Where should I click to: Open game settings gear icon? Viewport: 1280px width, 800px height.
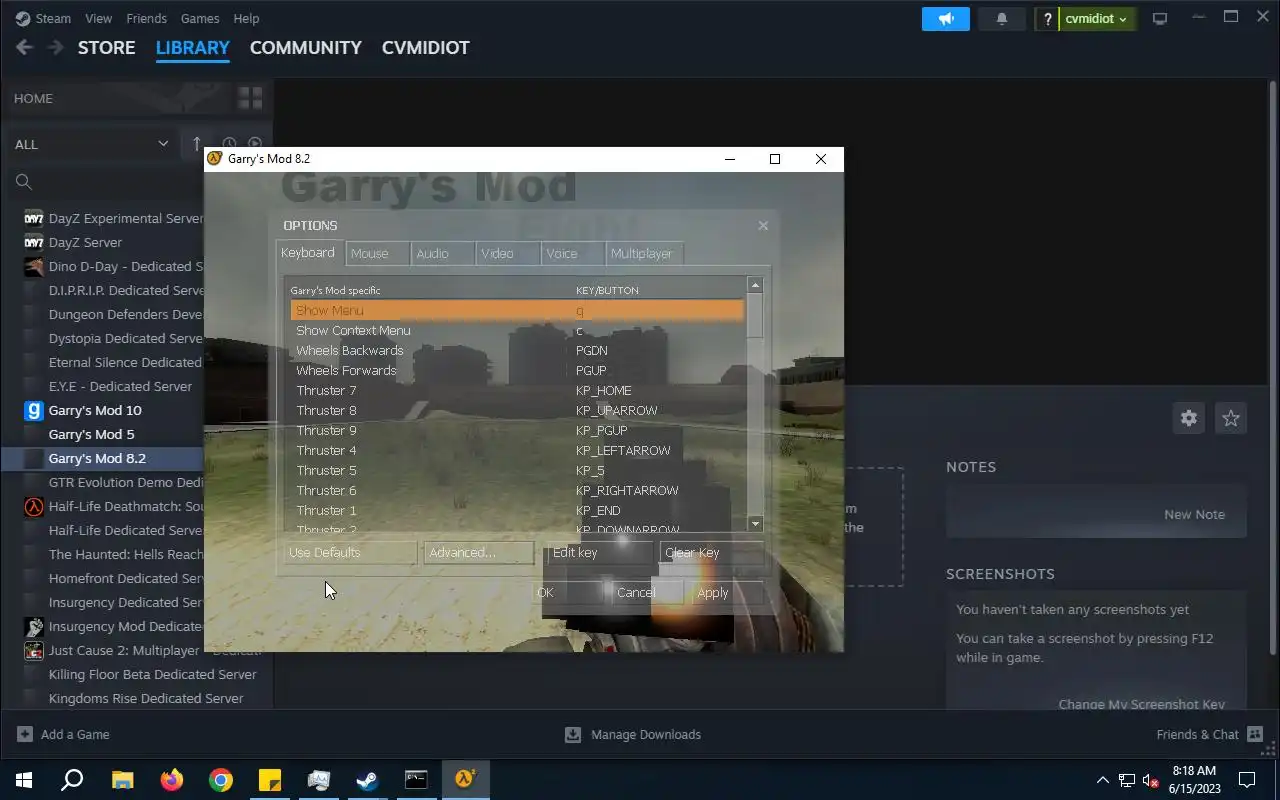point(1189,418)
